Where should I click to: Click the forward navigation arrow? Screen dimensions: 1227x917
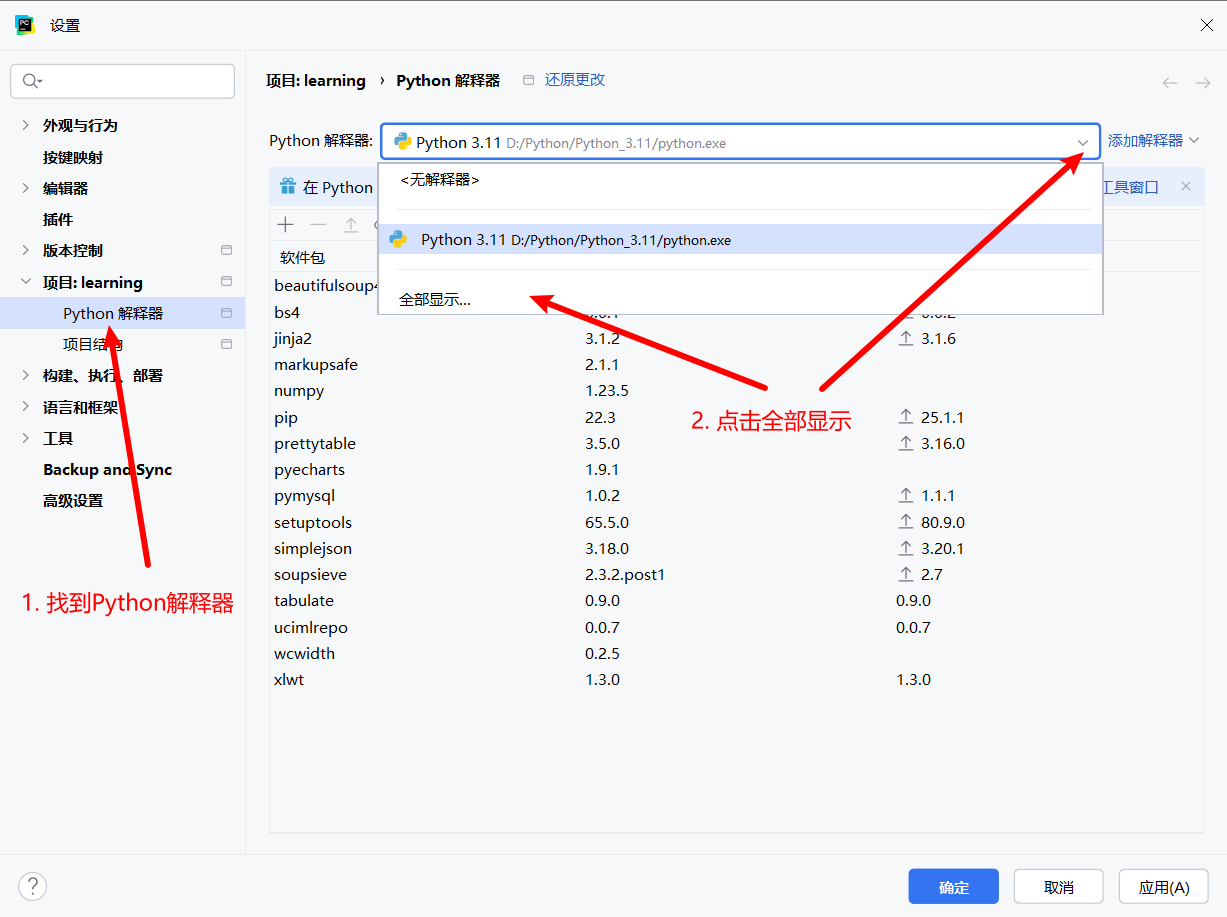1202,83
